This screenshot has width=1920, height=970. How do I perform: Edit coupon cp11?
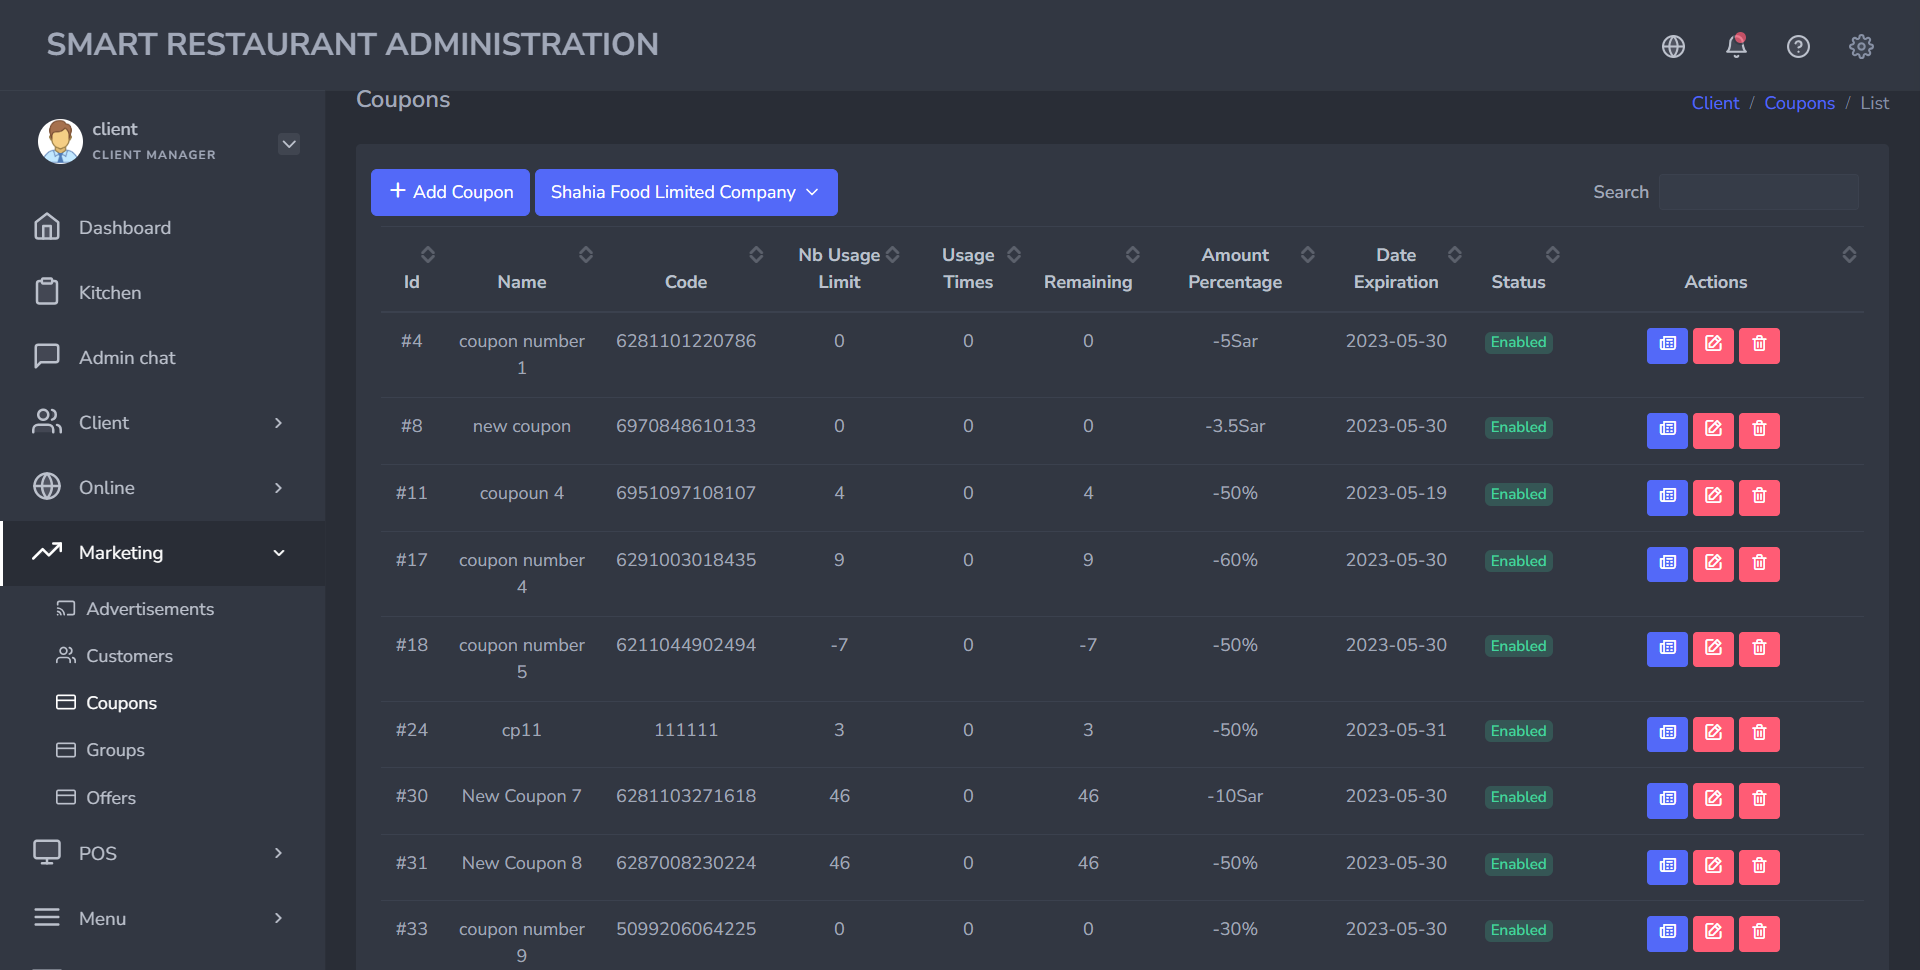[x=1713, y=734]
